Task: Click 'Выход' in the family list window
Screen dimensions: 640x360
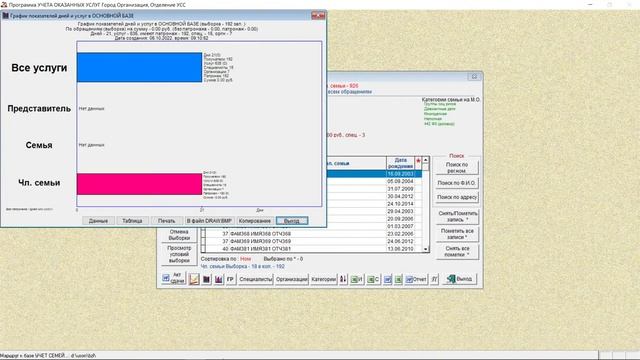Action: [x=460, y=279]
